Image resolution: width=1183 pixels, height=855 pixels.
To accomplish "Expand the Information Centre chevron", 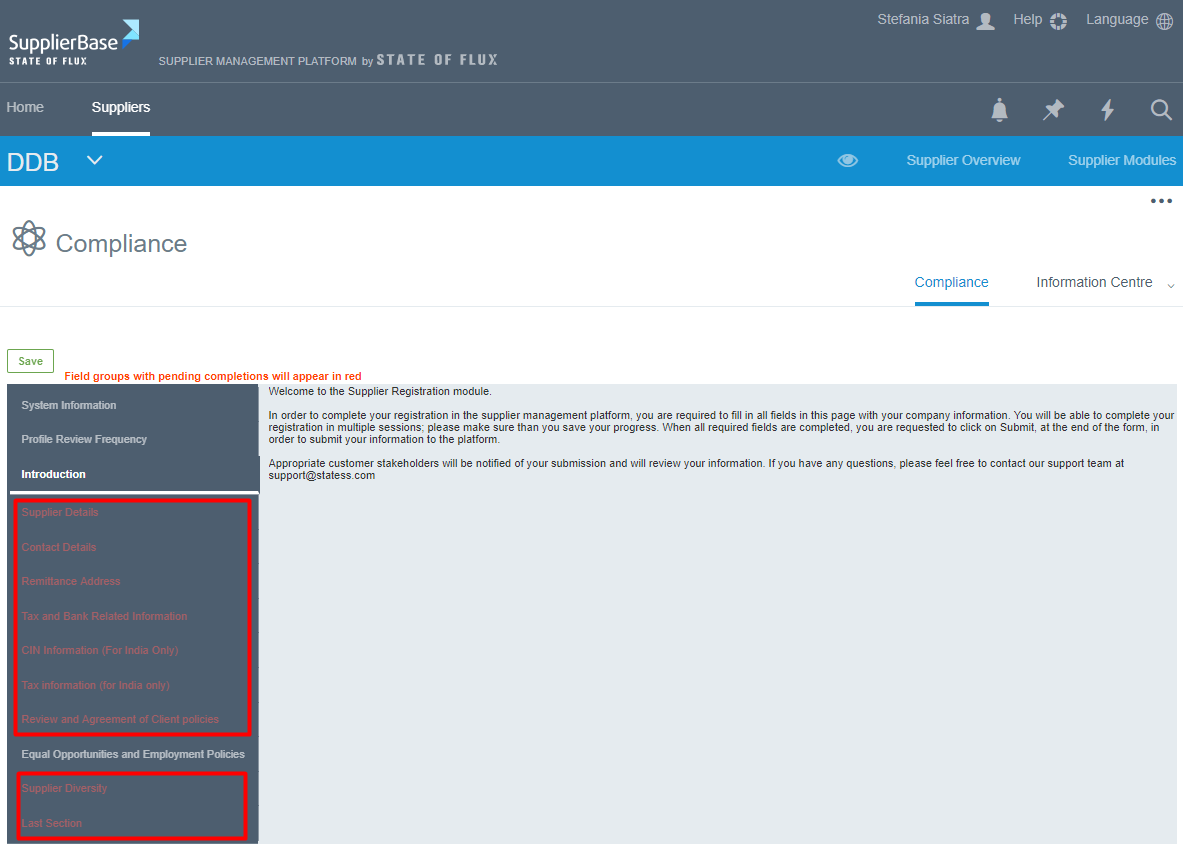I will [1169, 285].
